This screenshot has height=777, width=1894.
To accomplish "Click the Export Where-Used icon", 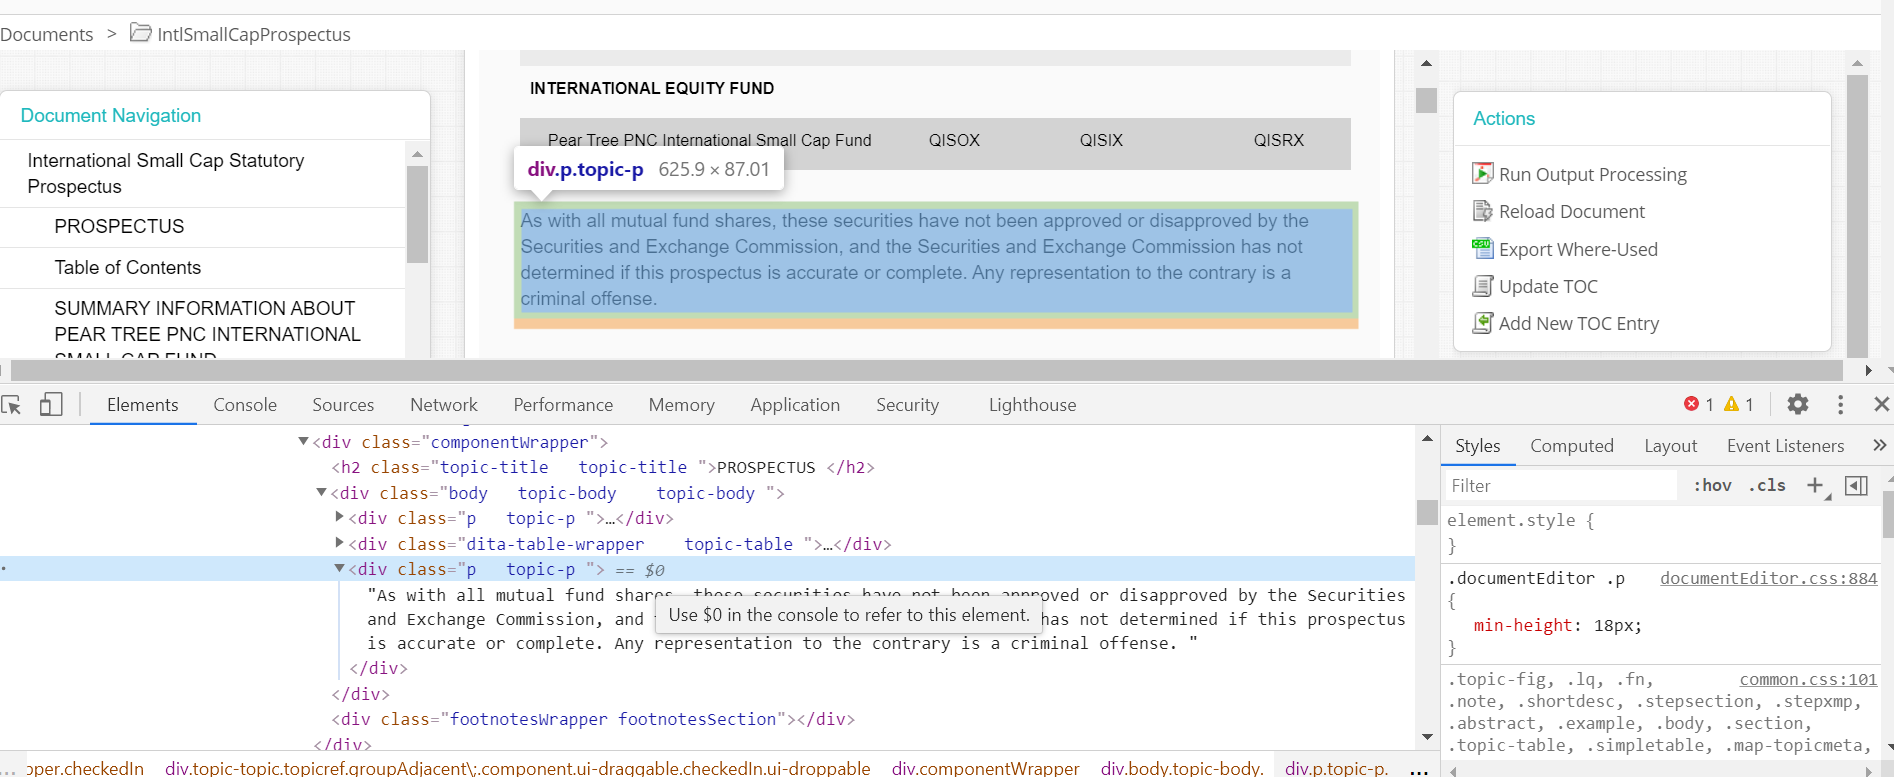I will pyautogui.click(x=1482, y=248).
